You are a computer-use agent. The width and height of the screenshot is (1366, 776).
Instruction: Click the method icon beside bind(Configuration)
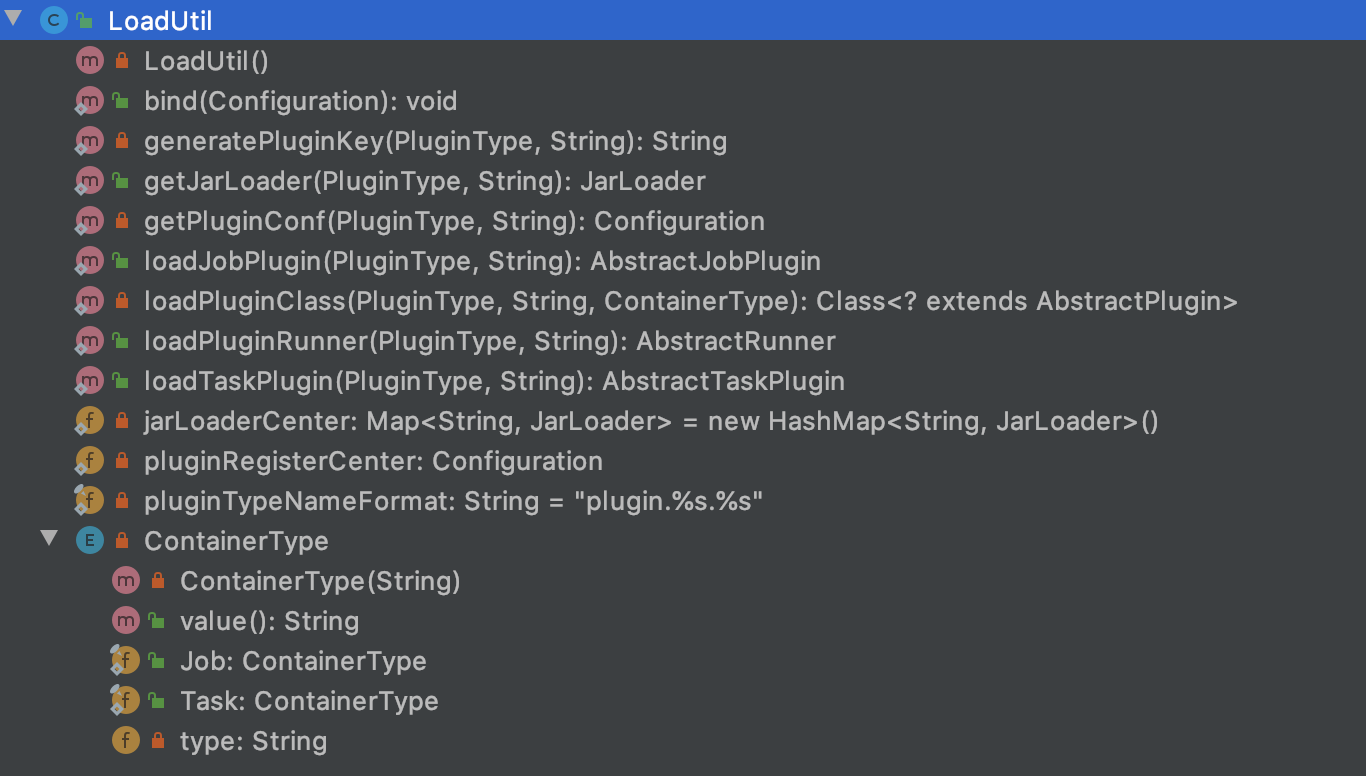tap(90, 101)
